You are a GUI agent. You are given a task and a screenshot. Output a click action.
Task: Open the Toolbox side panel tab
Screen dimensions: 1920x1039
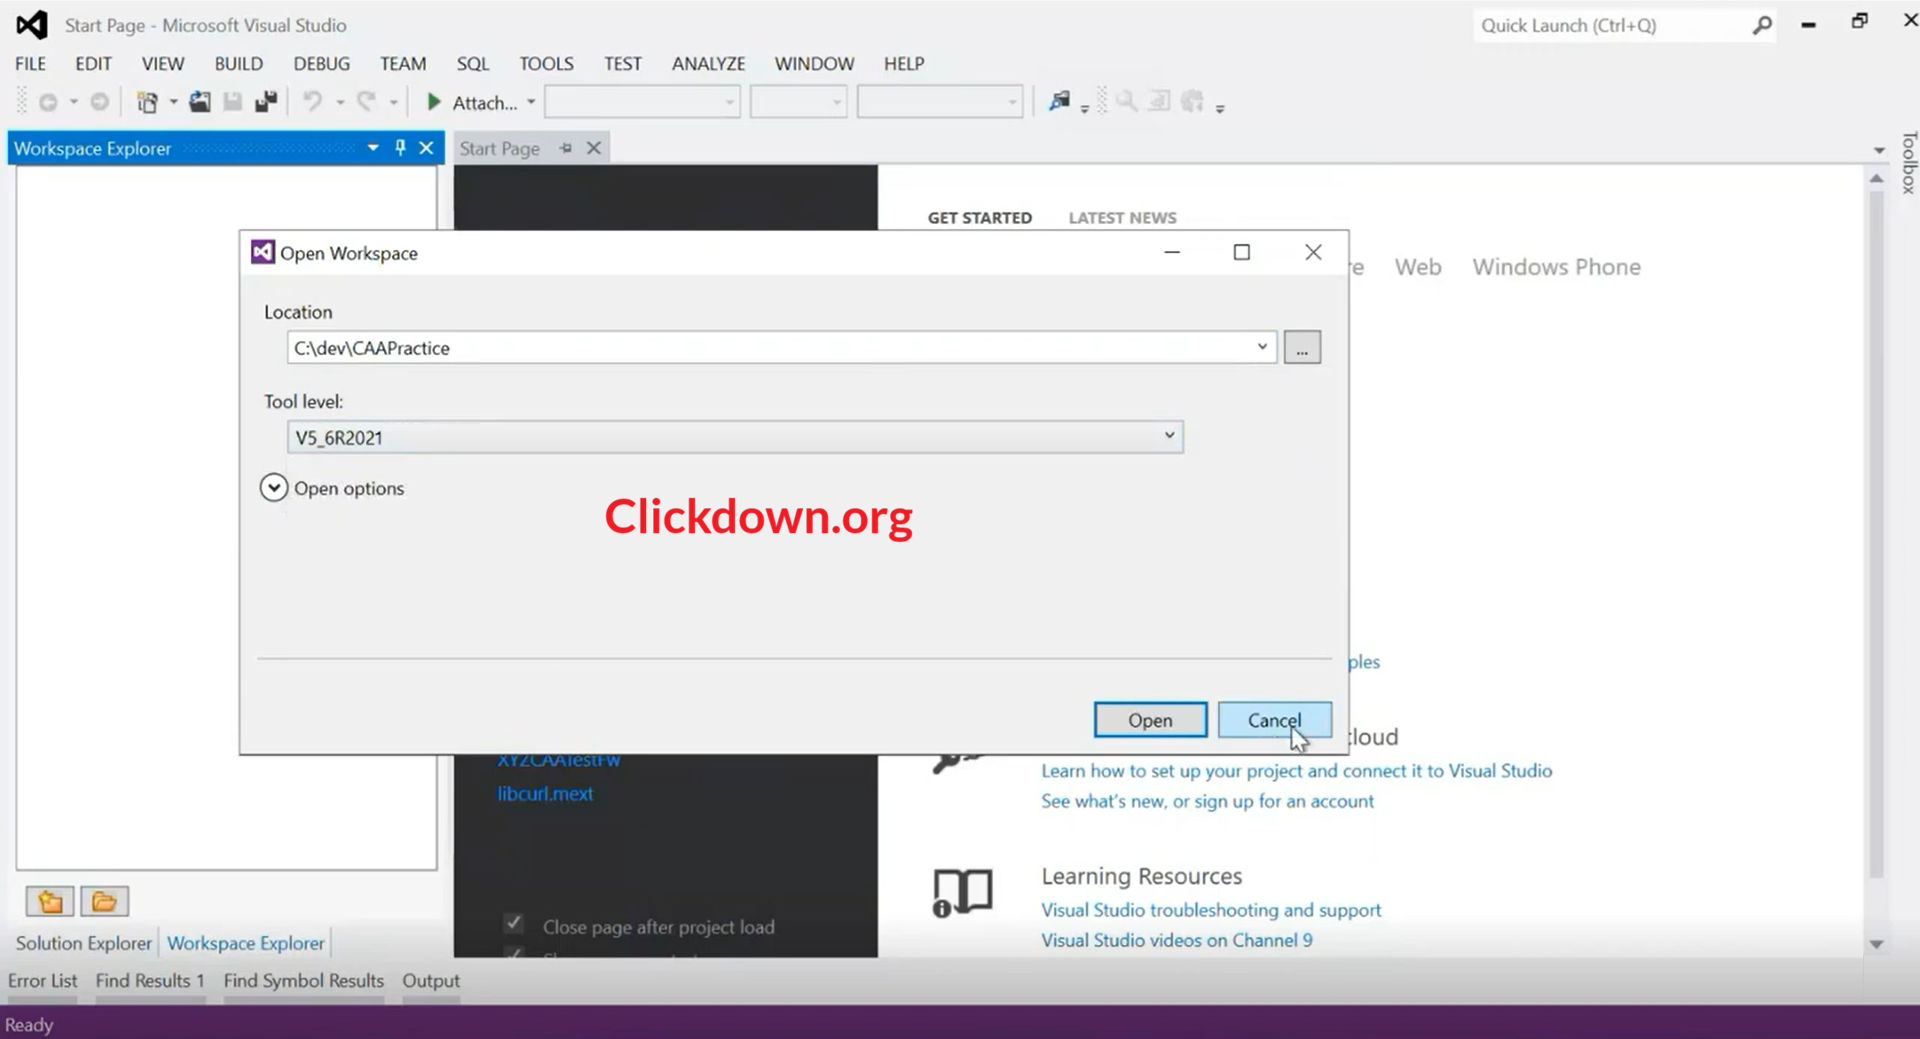pyautogui.click(x=1908, y=162)
